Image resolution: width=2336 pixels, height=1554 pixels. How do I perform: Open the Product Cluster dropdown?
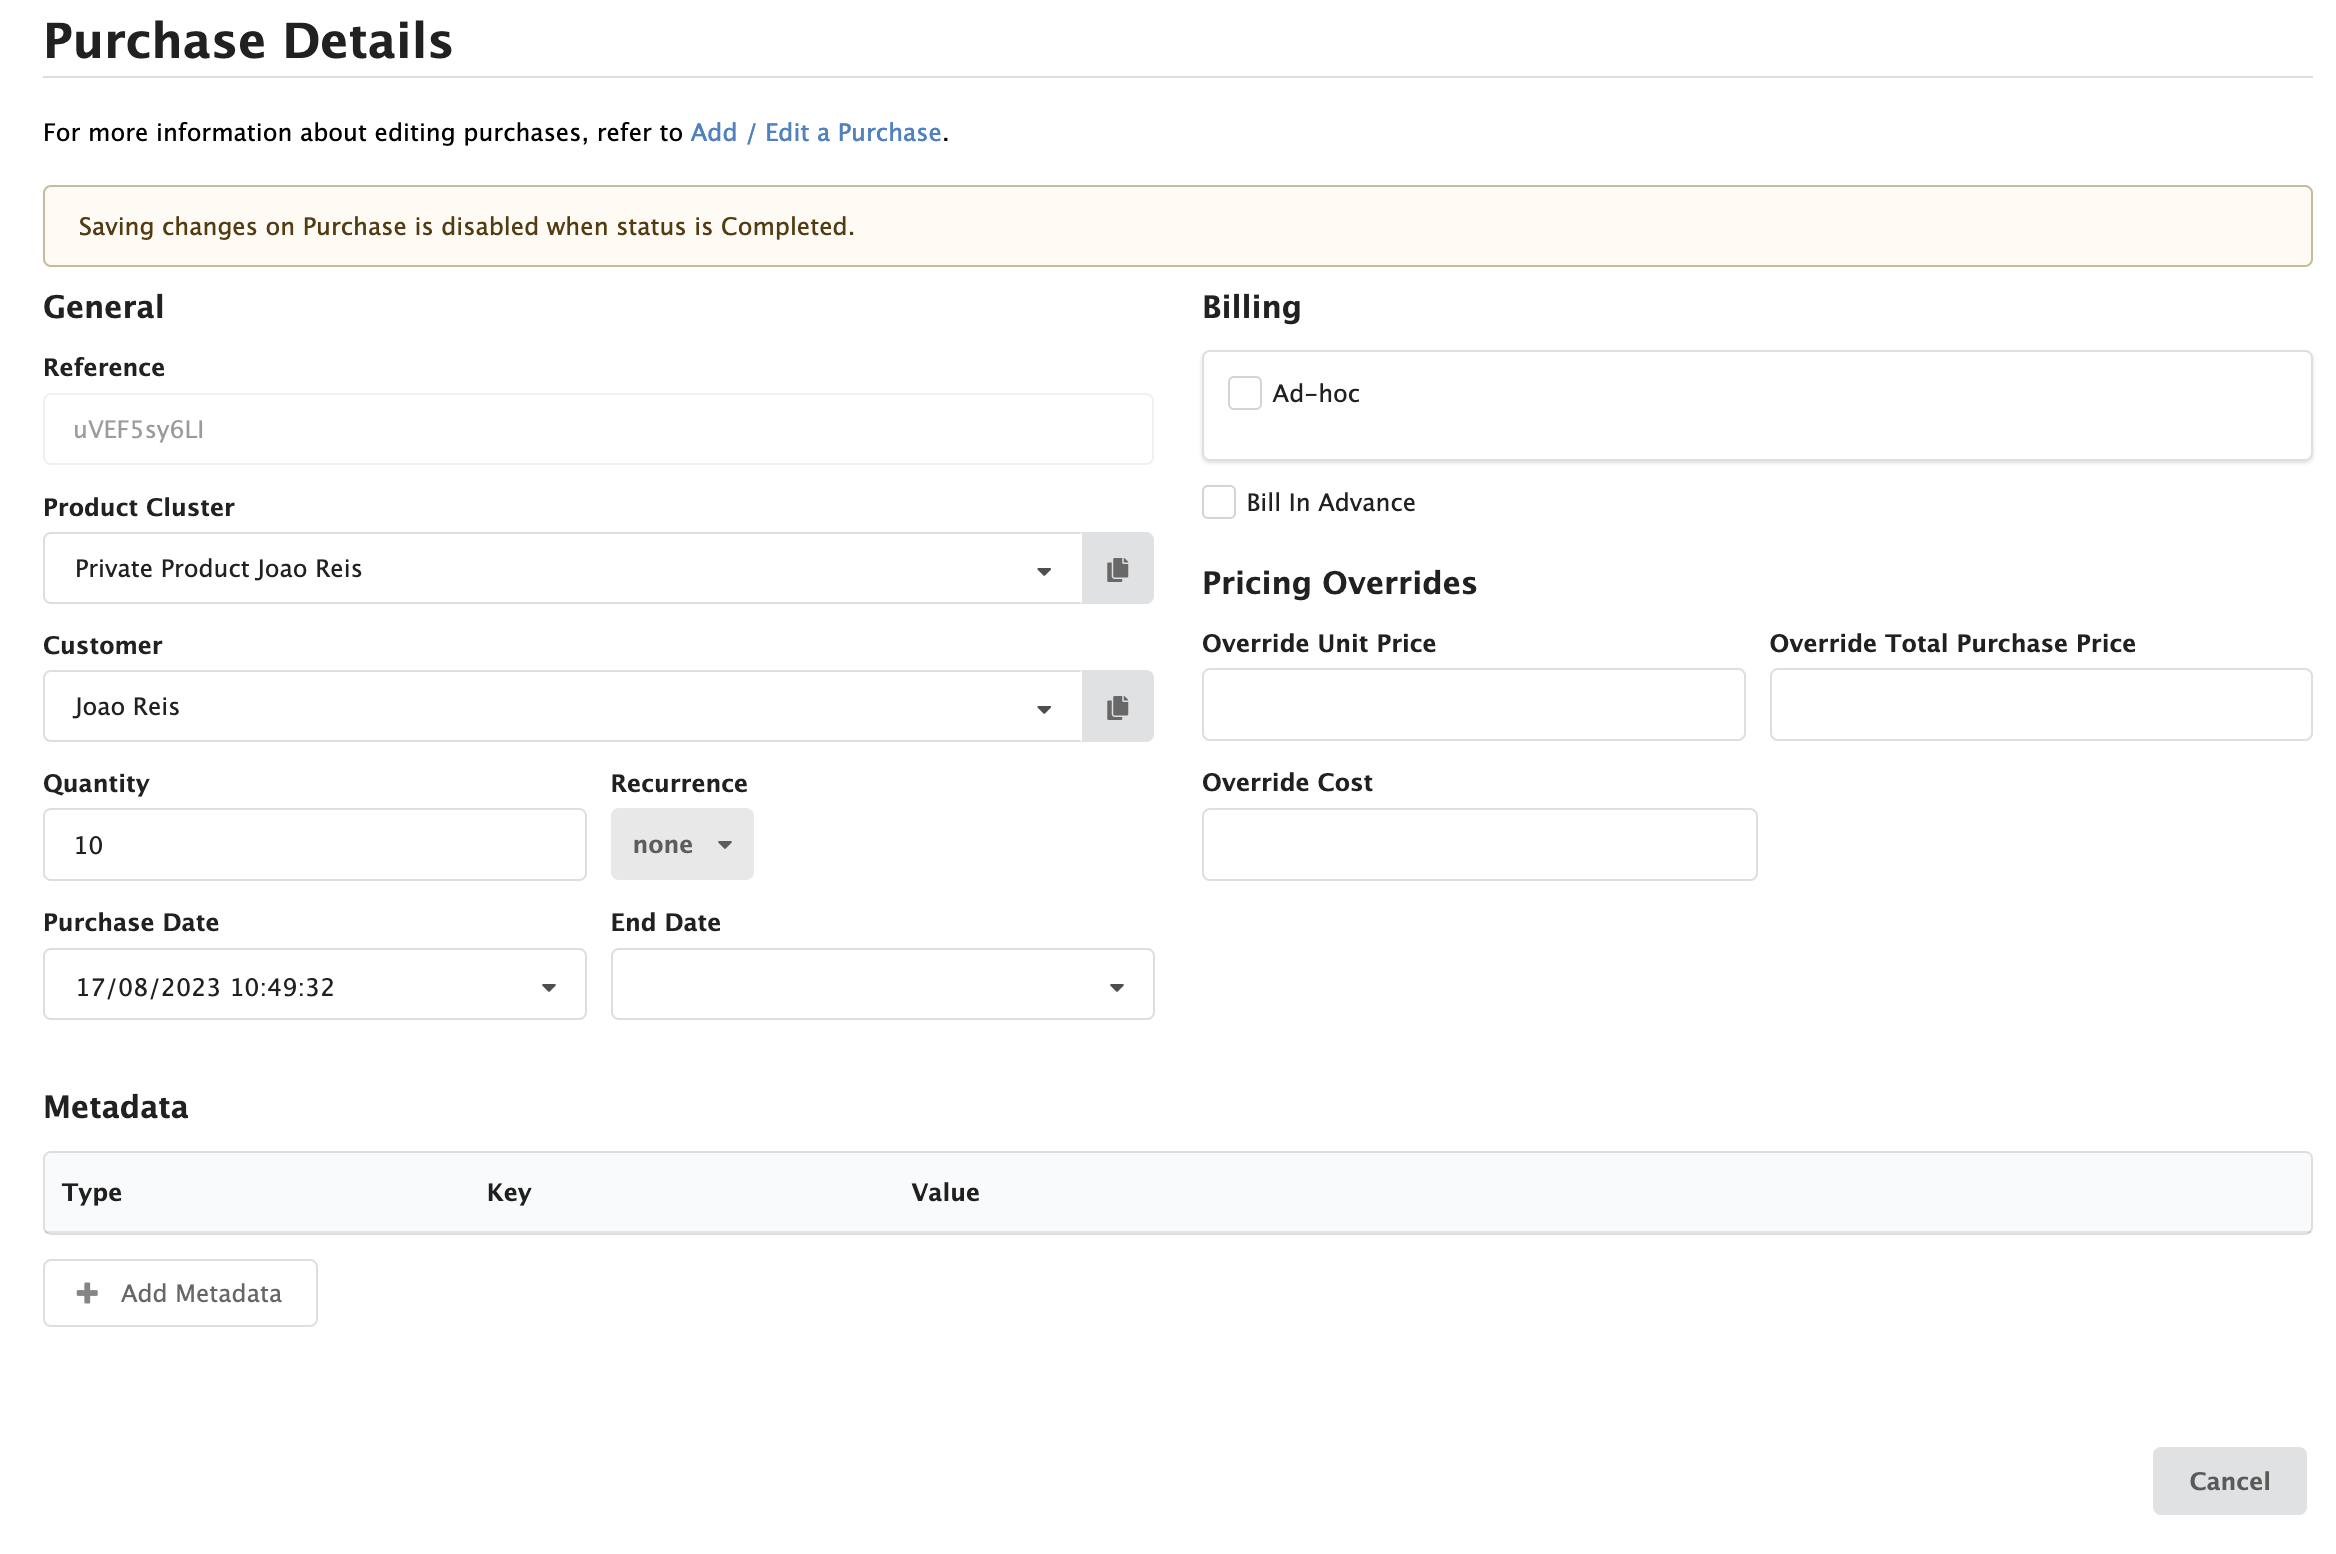click(1044, 568)
